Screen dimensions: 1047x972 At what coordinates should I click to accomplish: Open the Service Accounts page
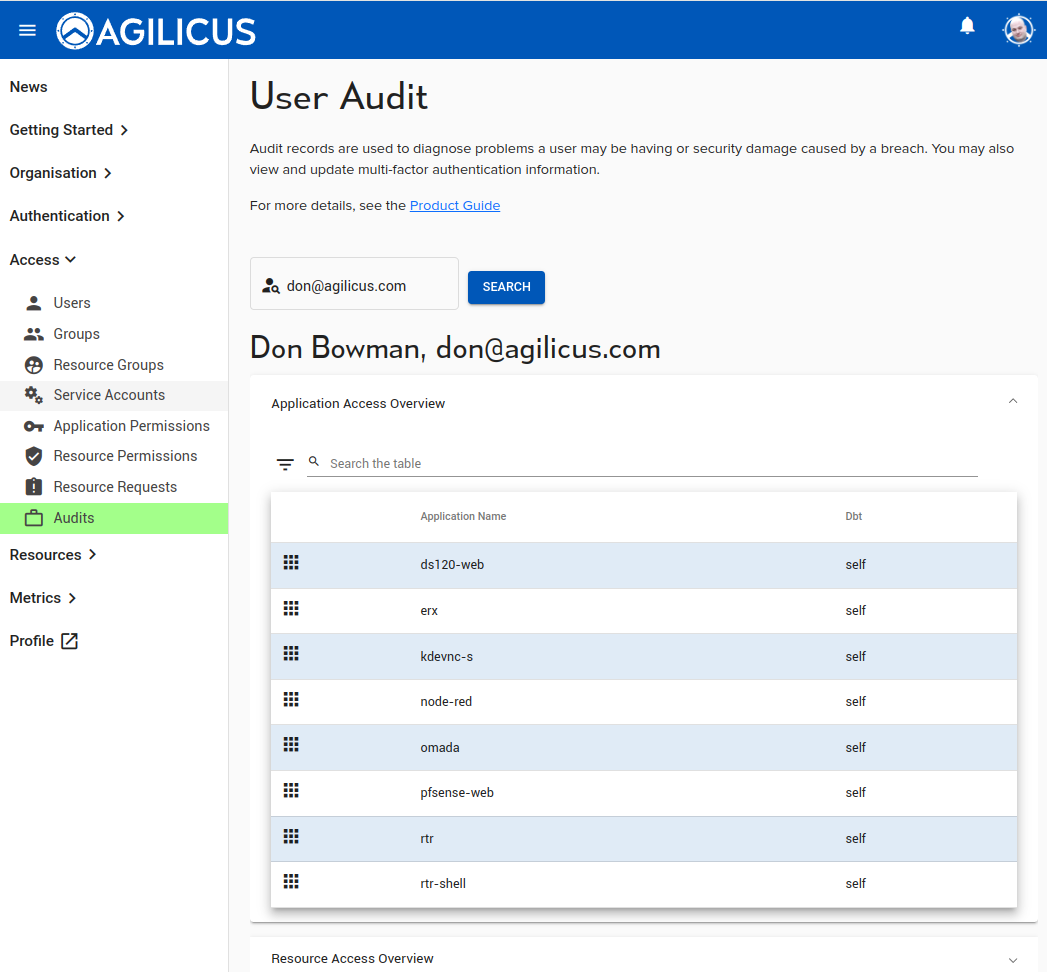pyautogui.click(x=108, y=395)
